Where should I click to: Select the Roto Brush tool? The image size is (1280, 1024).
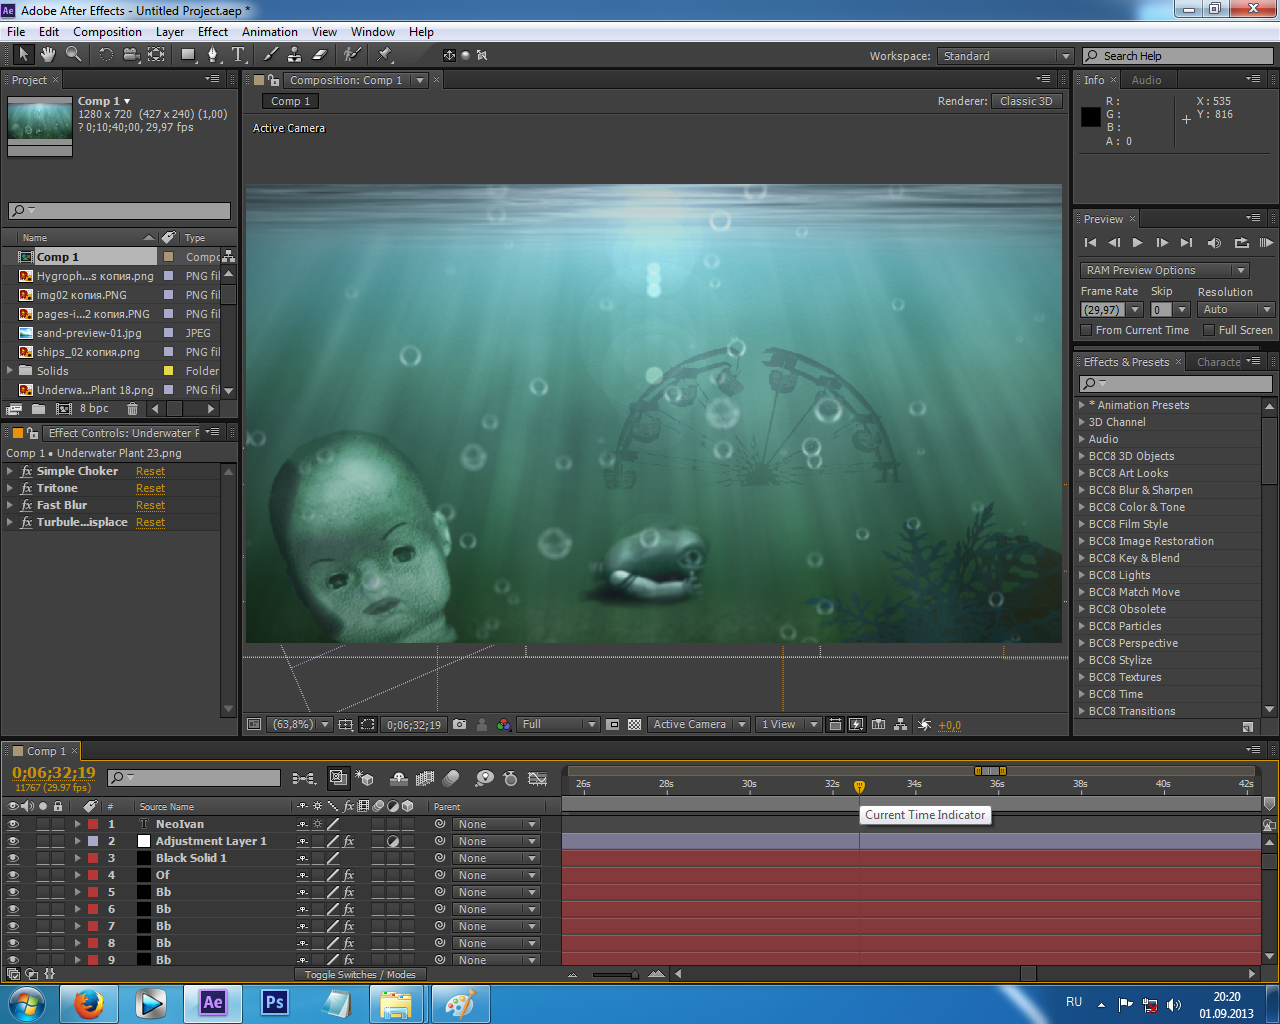pos(352,54)
